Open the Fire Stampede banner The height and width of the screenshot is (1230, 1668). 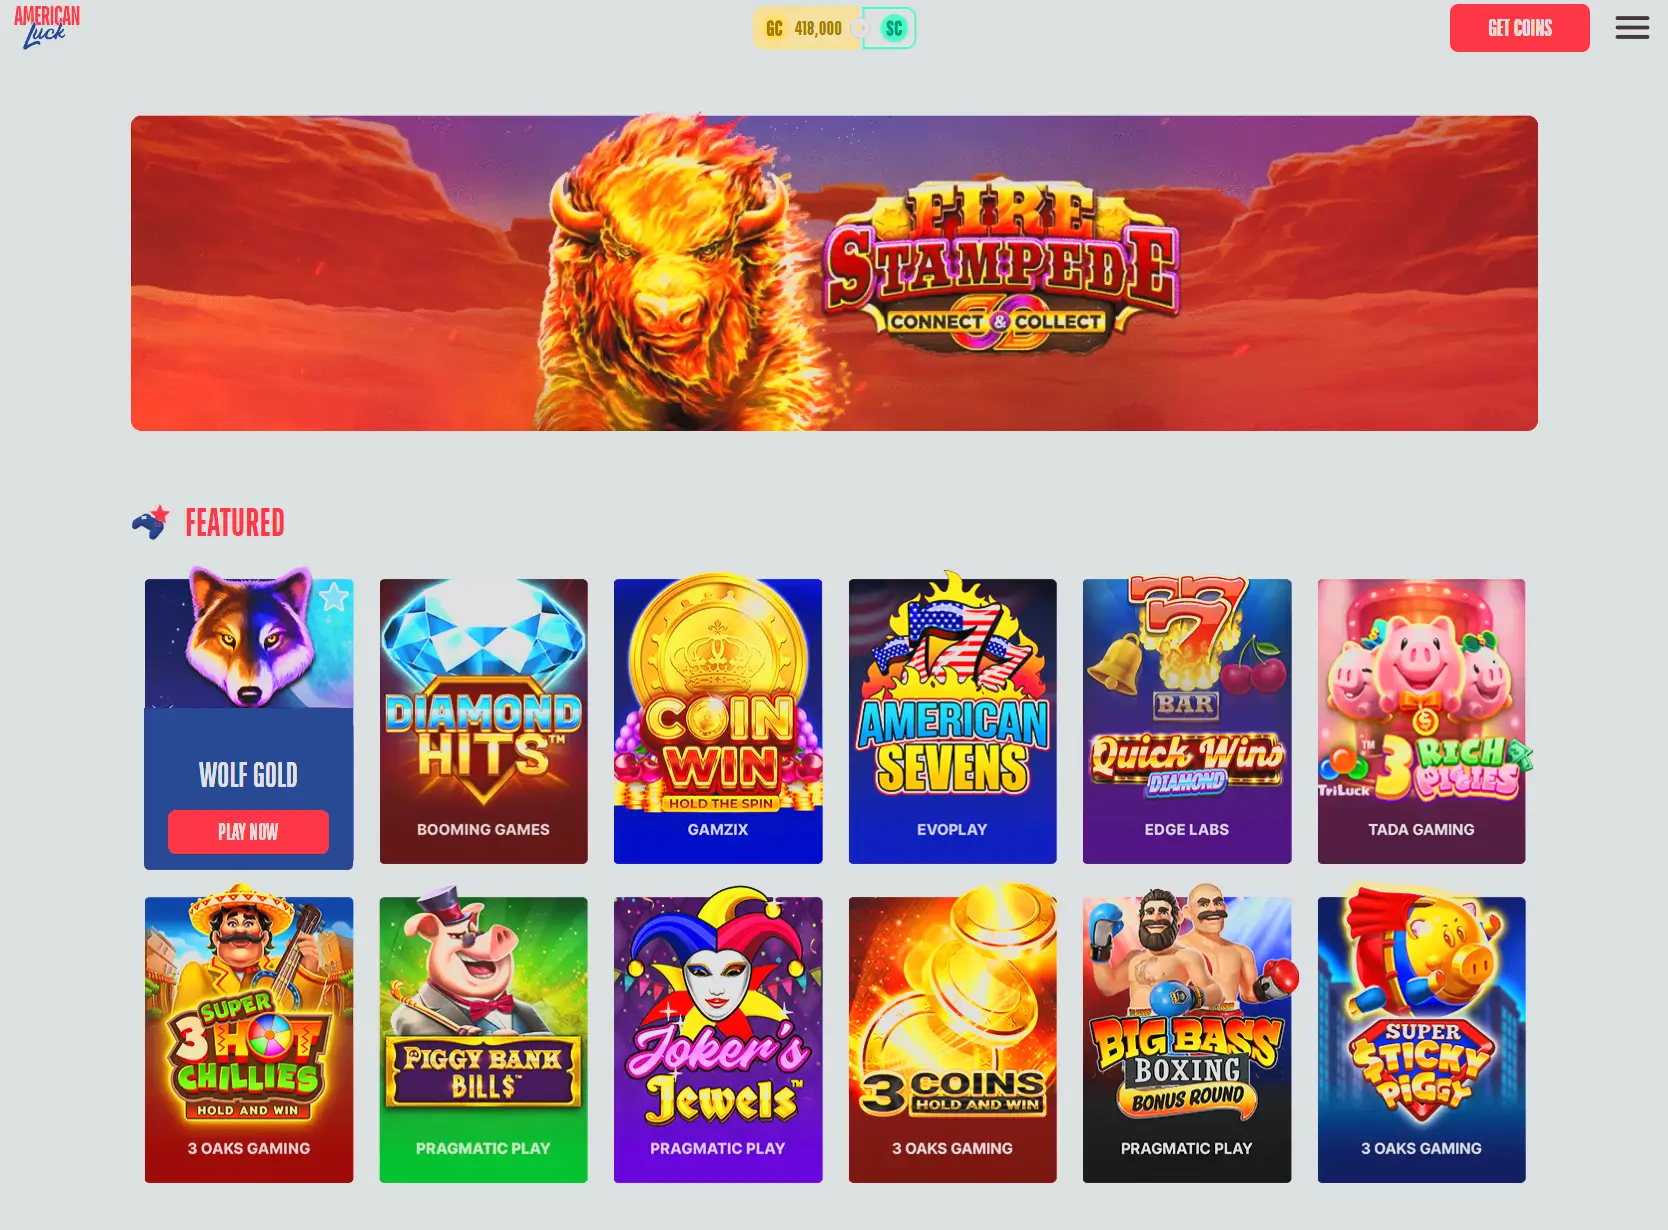(834, 273)
